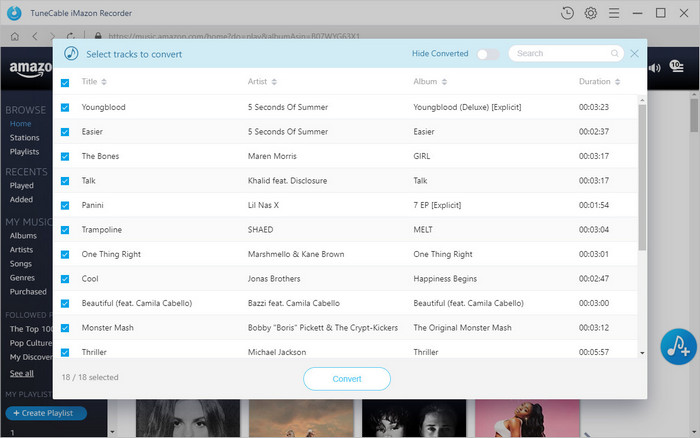Open Songs under My Music
700x438 pixels.
coord(21,264)
